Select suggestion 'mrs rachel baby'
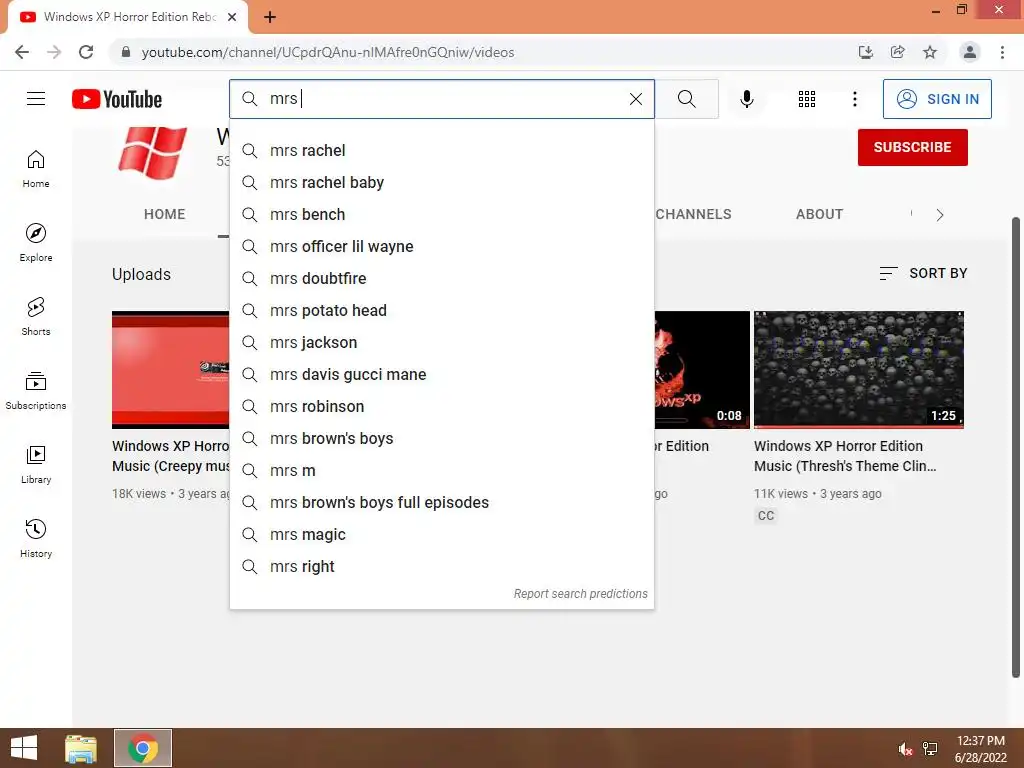This screenshot has height=768, width=1024. (x=441, y=182)
